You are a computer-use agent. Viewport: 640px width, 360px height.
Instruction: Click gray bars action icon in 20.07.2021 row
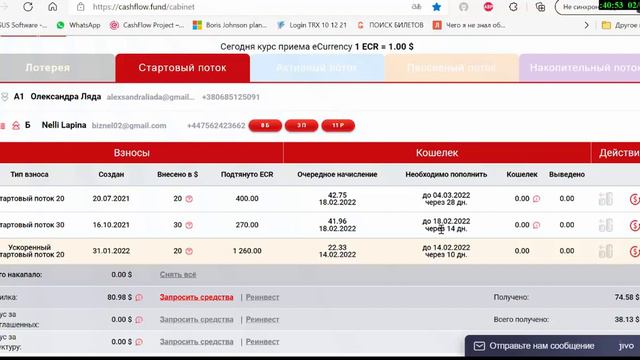(x=605, y=199)
